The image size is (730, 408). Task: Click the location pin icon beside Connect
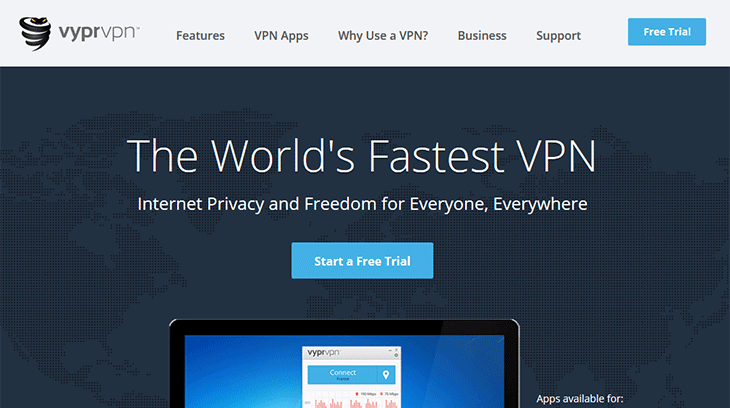pos(386,374)
